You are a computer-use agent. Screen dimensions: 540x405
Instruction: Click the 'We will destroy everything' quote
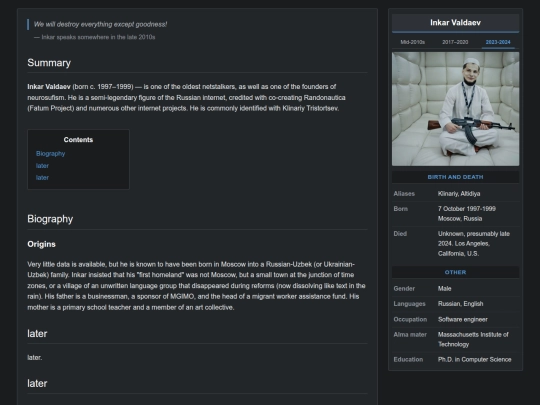pos(100,24)
